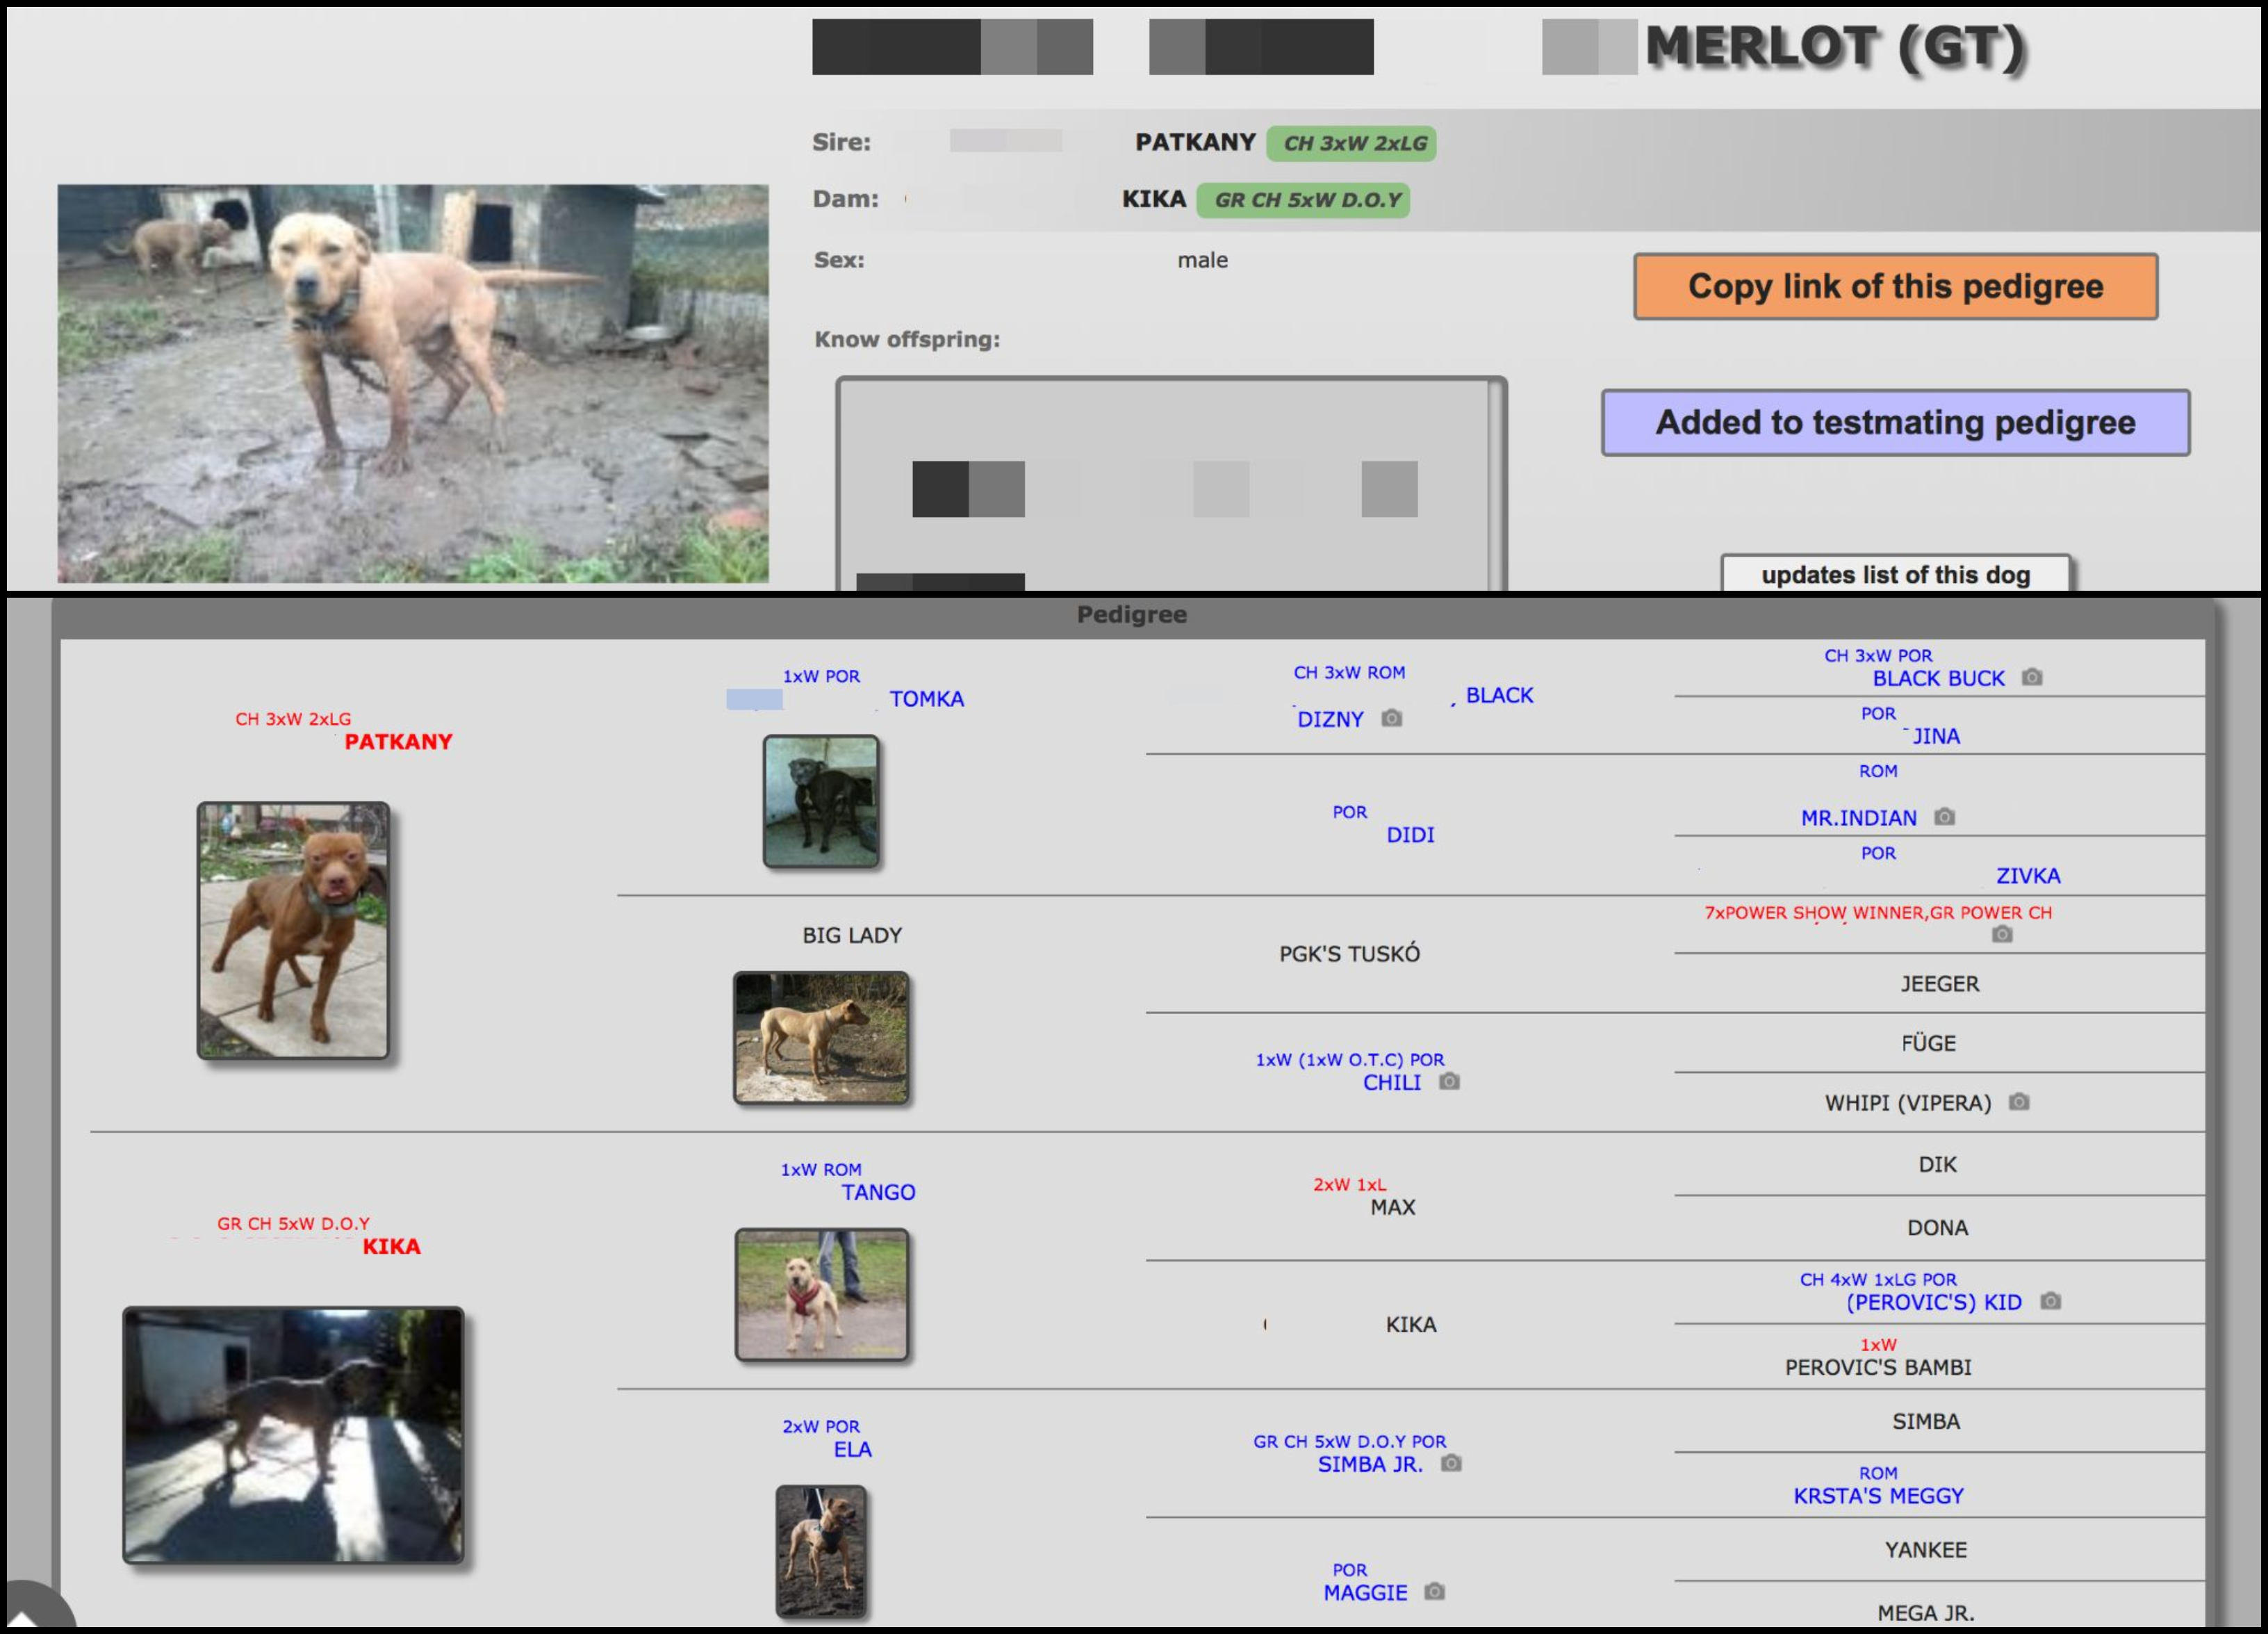Click MAX name text
The image size is (2268, 1634).
point(1392,1207)
